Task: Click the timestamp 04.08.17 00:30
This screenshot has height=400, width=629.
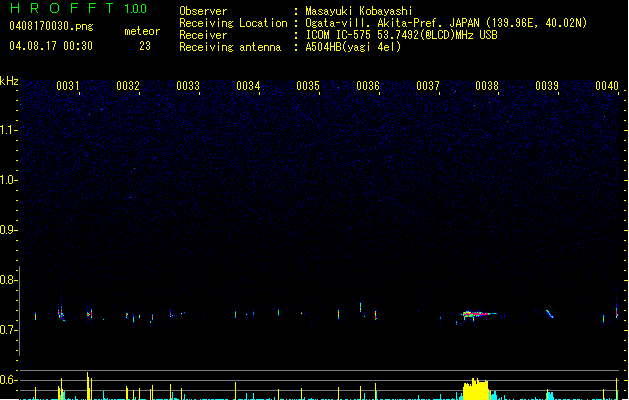Action: (x=51, y=46)
